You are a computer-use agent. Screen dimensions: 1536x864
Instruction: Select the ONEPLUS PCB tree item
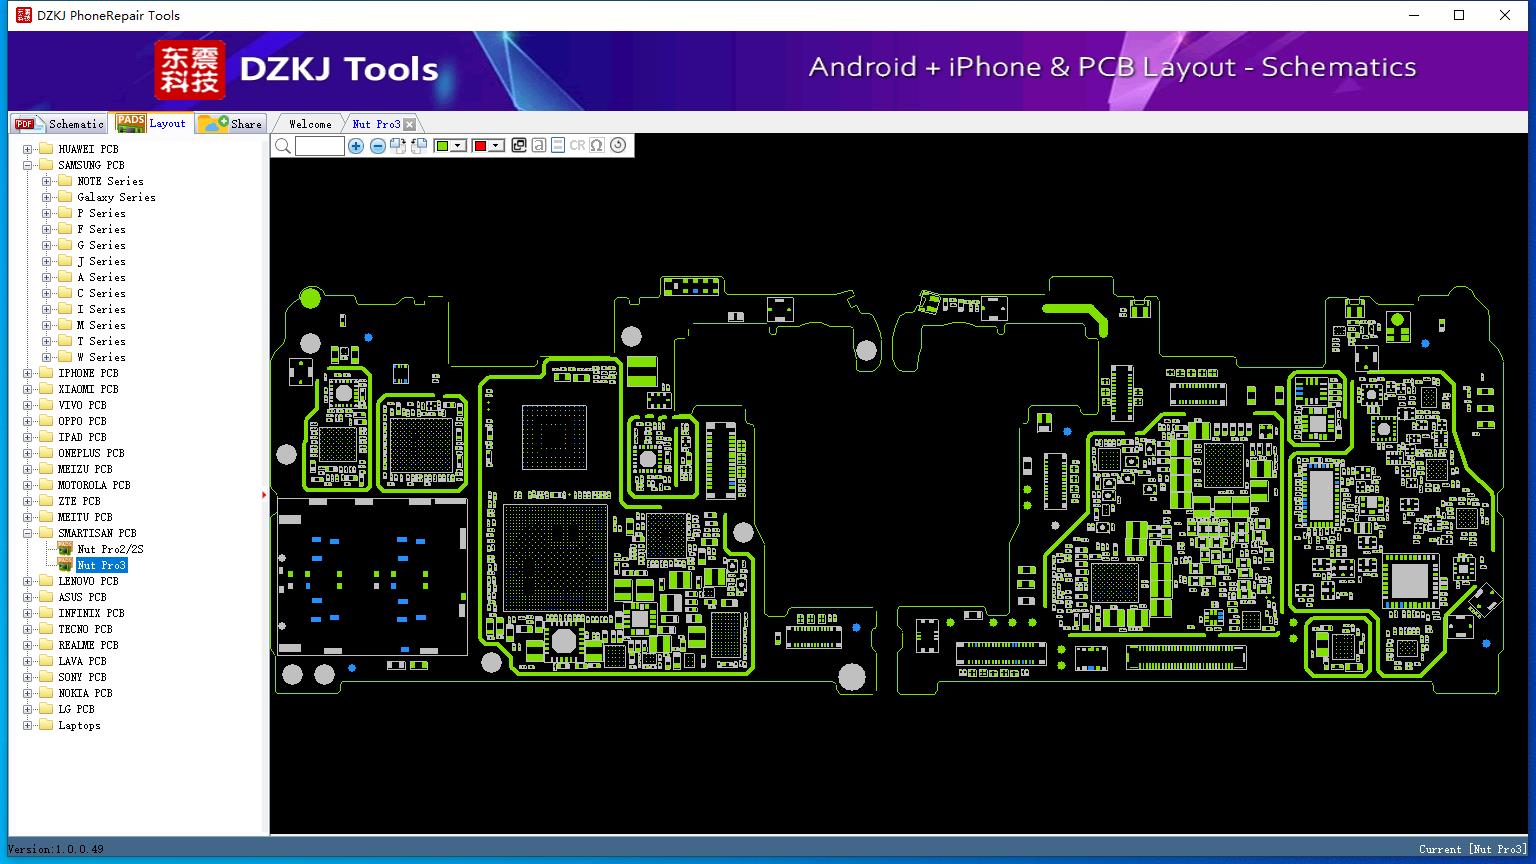[91, 453]
